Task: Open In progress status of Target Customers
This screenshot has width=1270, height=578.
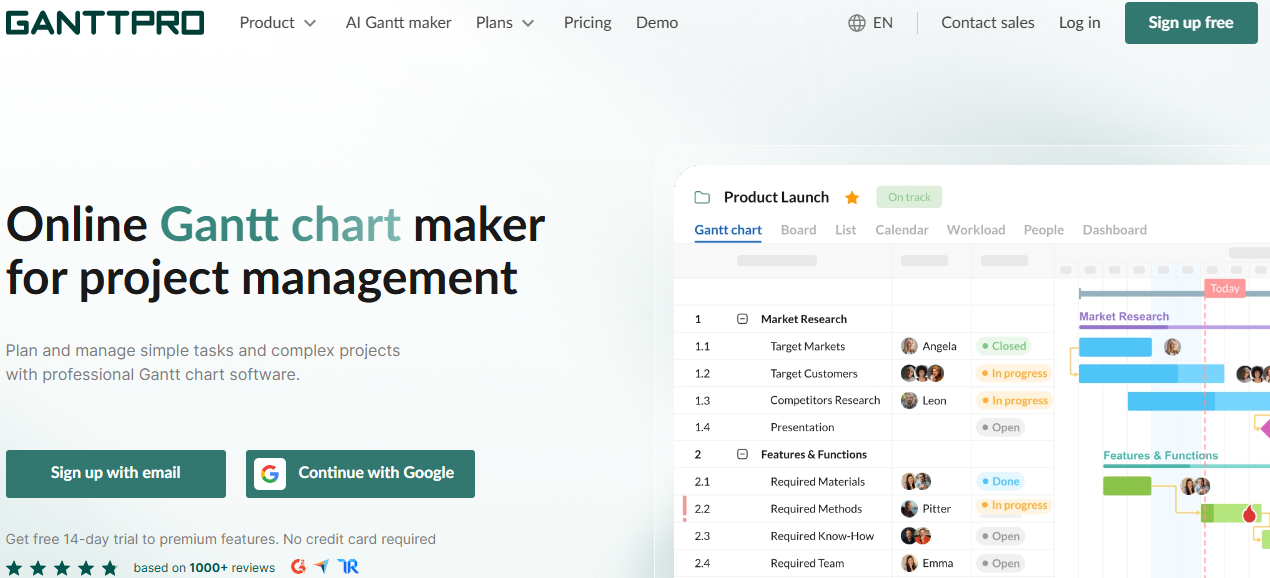Action: coord(1014,373)
